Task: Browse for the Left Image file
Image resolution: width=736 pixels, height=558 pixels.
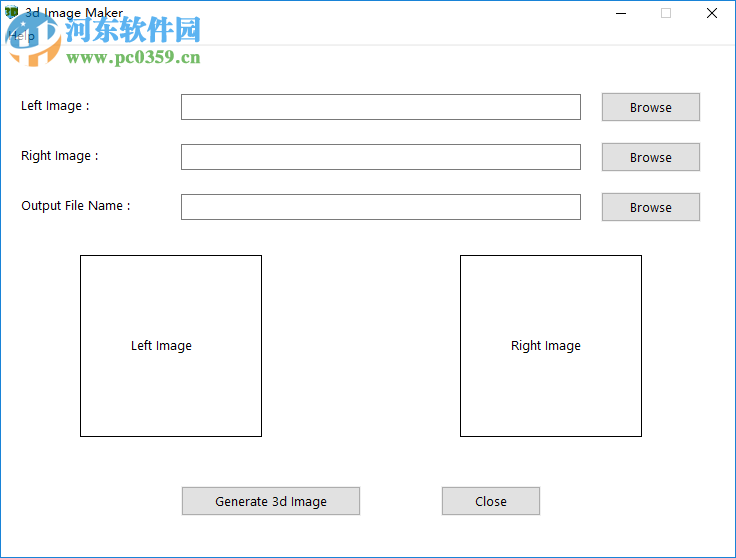Action: coord(651,107)
